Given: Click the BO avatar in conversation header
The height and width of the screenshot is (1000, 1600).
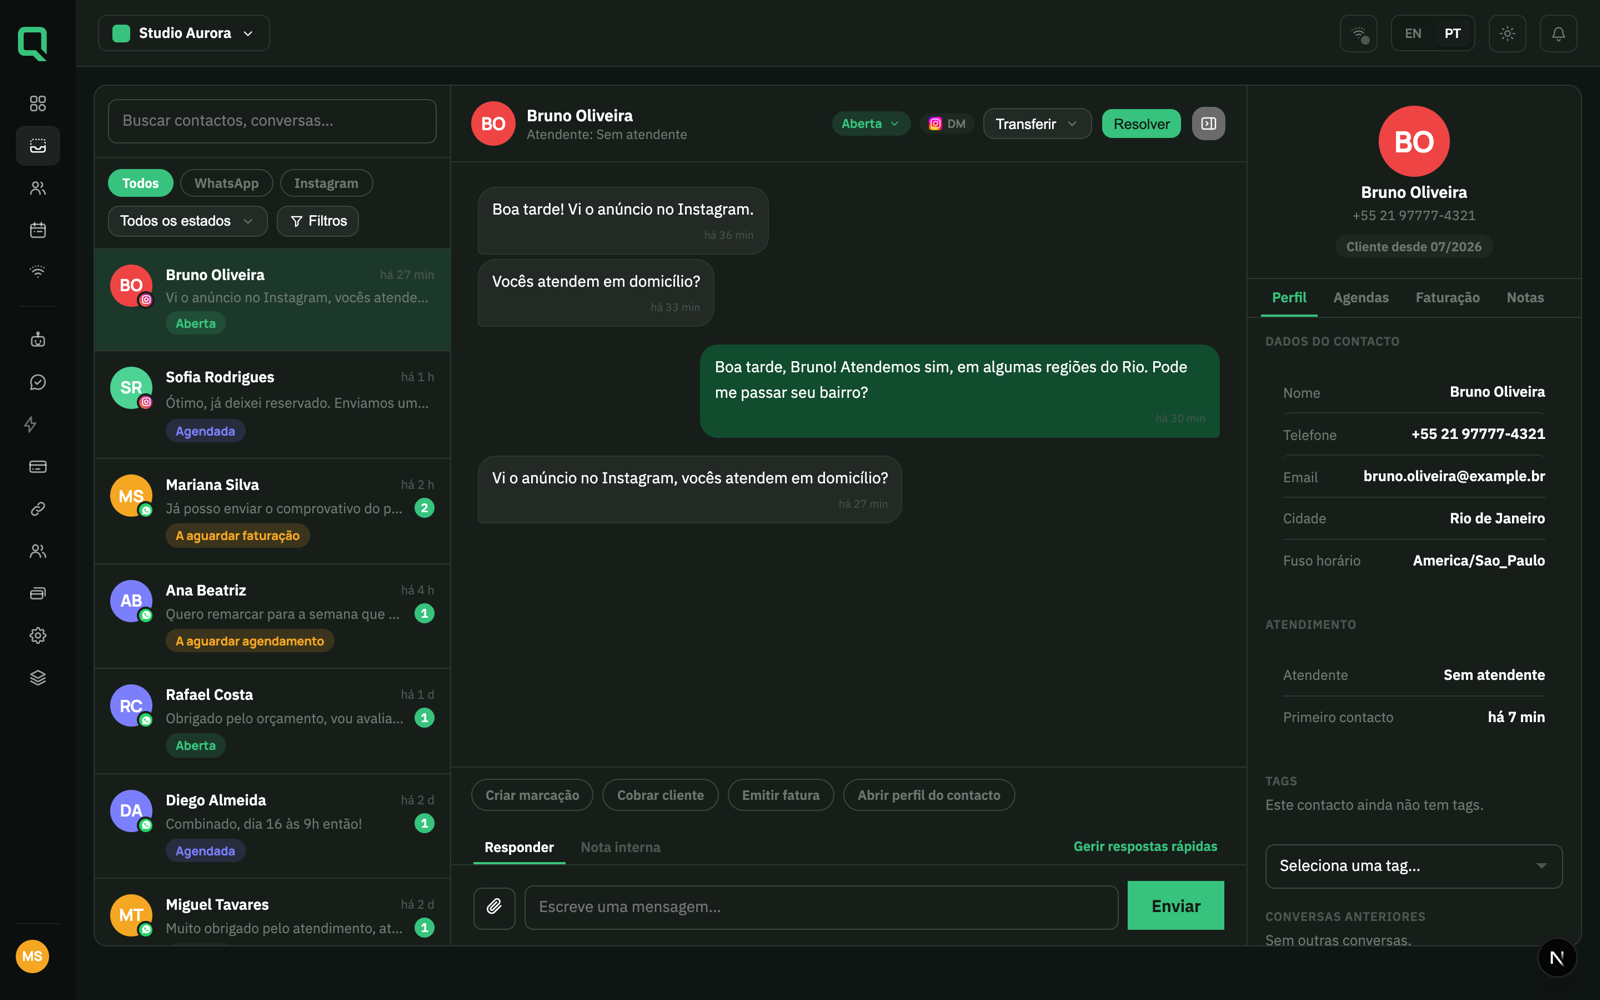Looking at the screenshot, I should click(x=493, y=124).
